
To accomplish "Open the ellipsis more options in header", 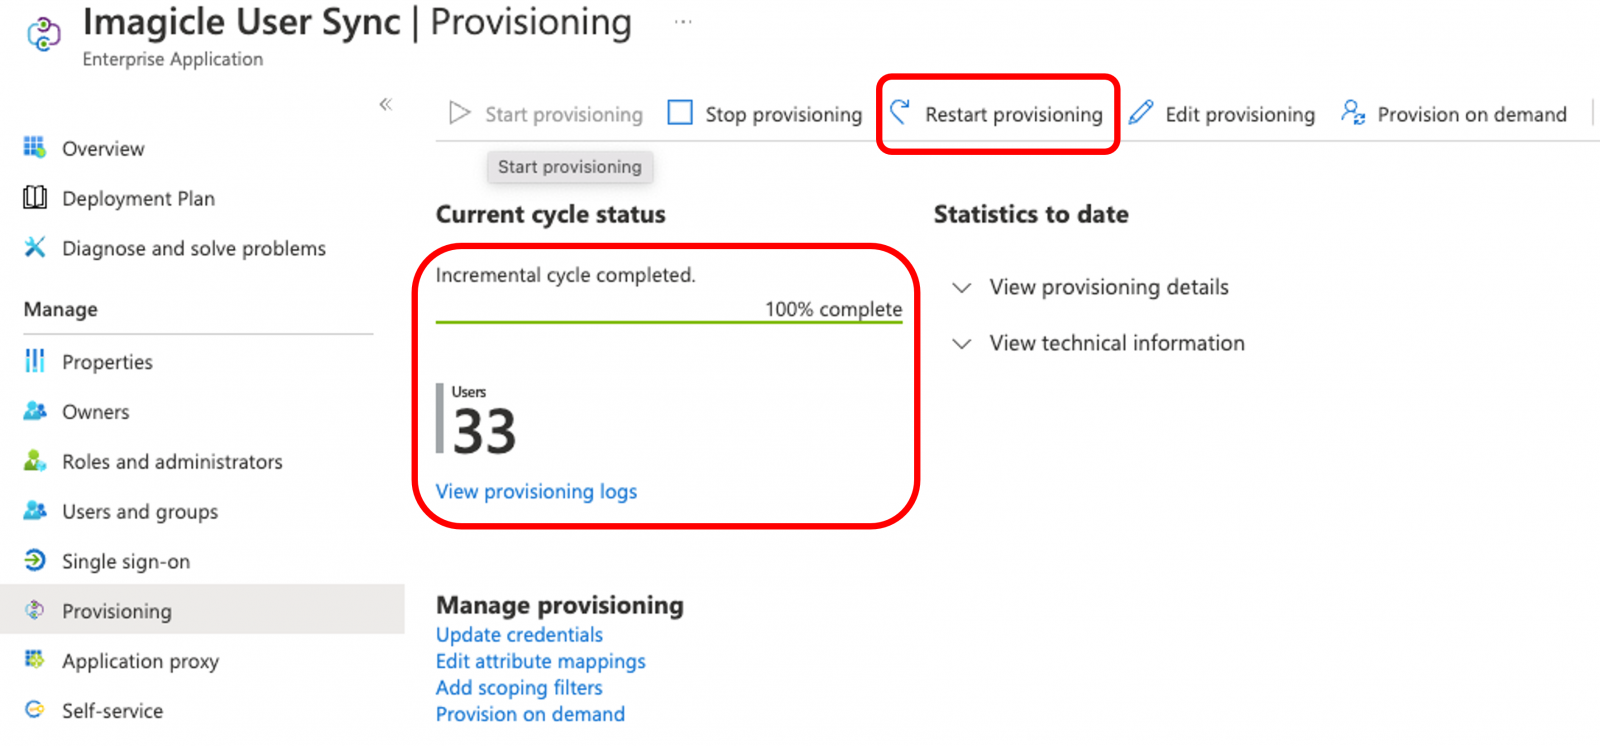I will click(x=683, y=22).
